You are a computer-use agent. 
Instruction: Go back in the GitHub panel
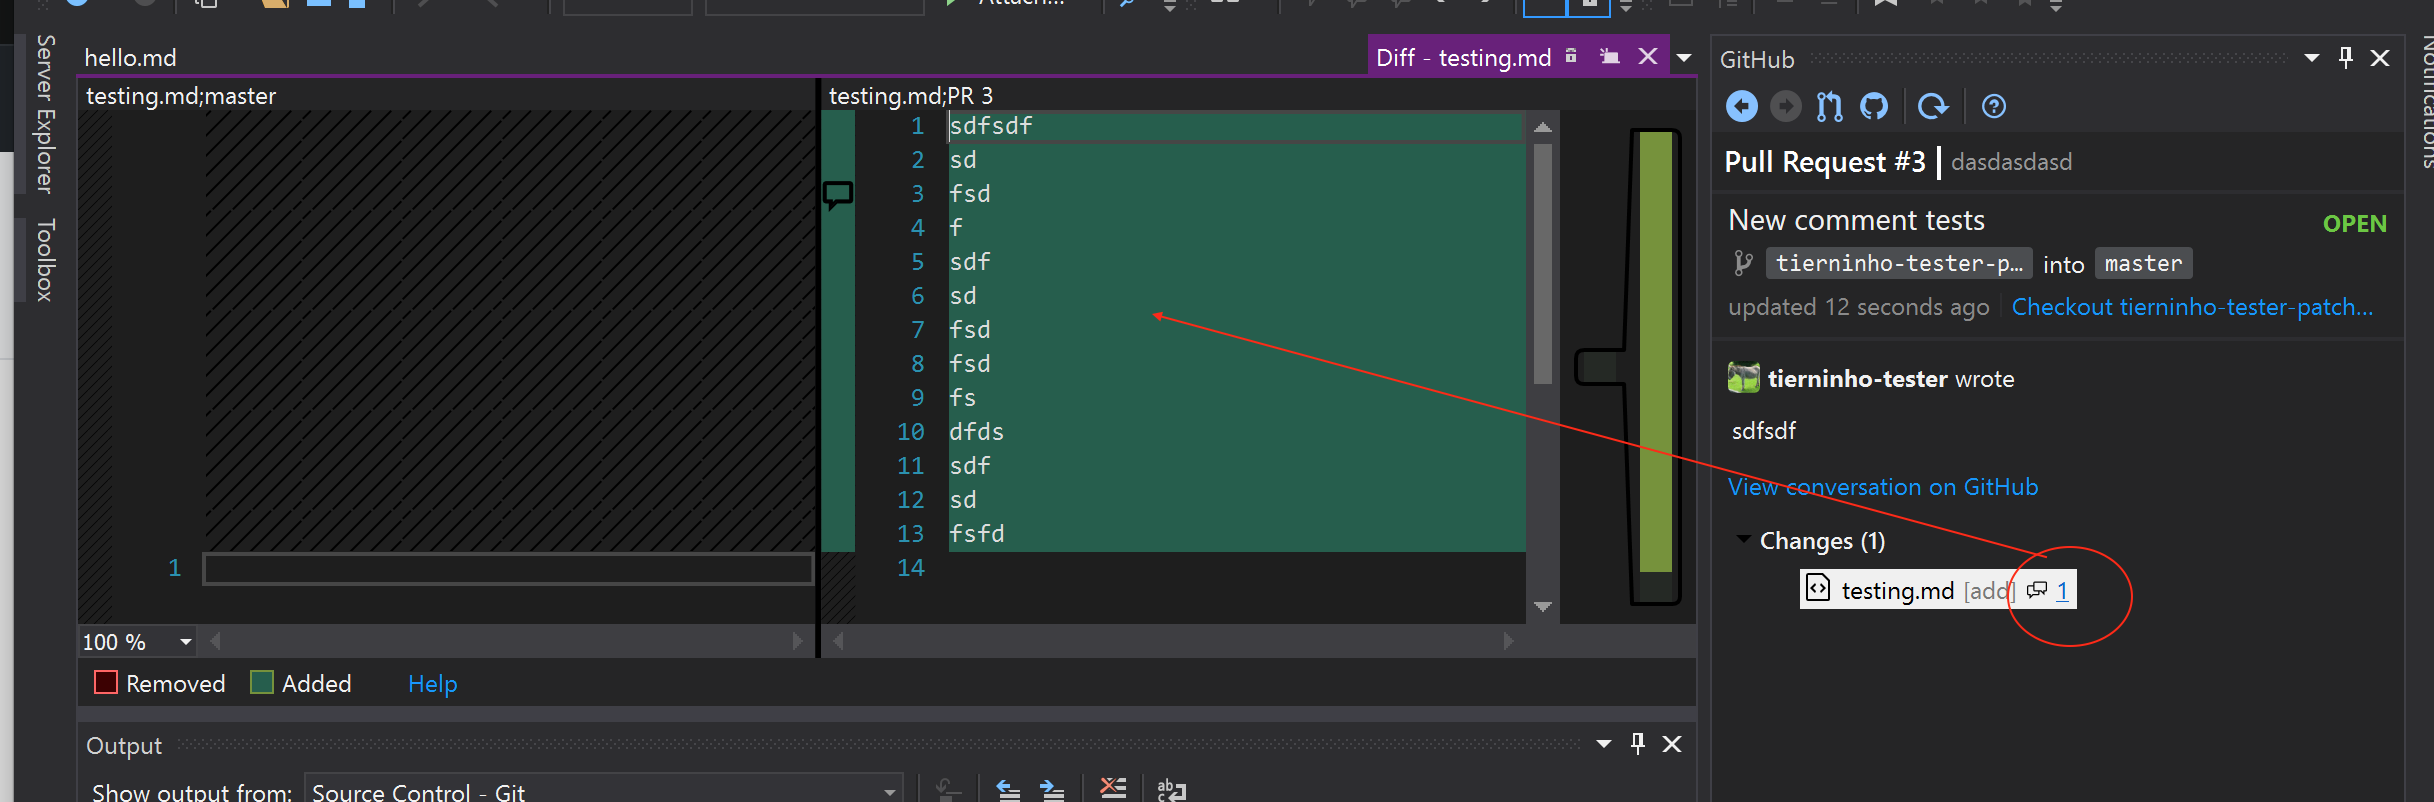(1741, 106)
